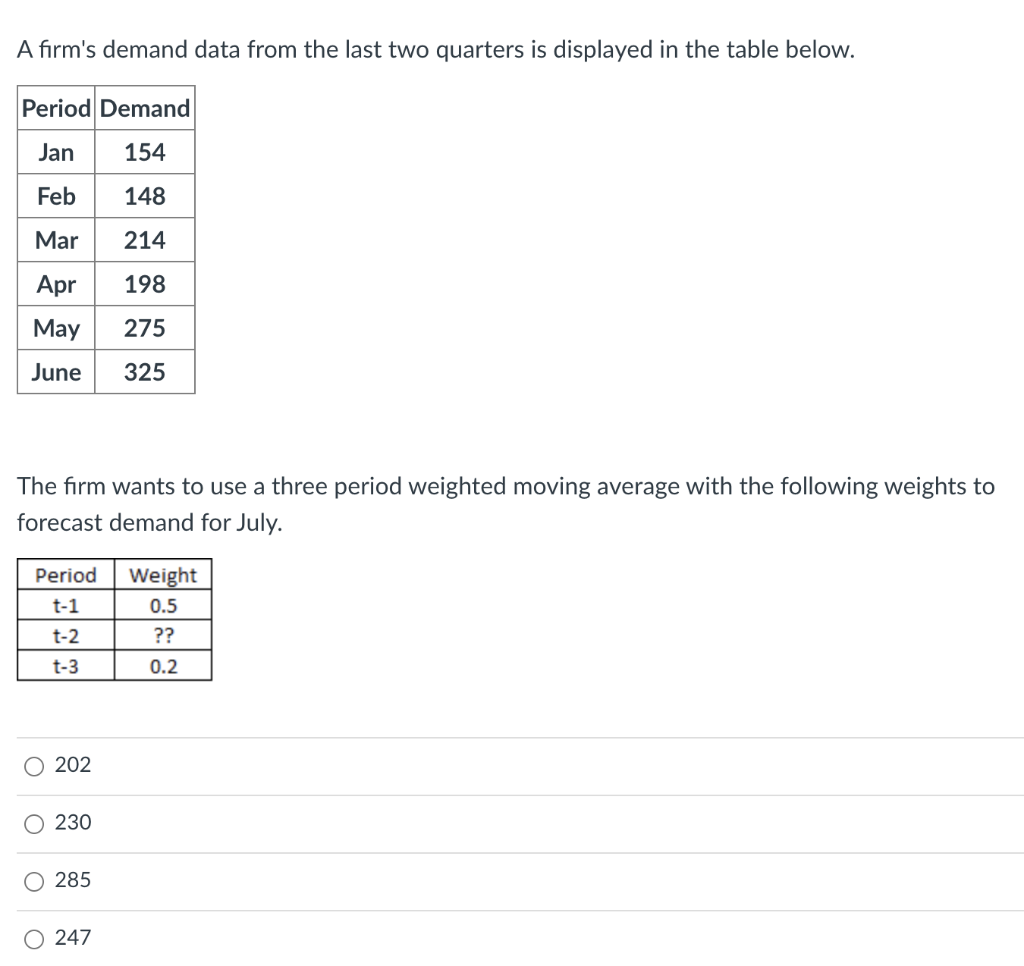
Task: Click the June demand value 325
Action: (x=144, y=372)
